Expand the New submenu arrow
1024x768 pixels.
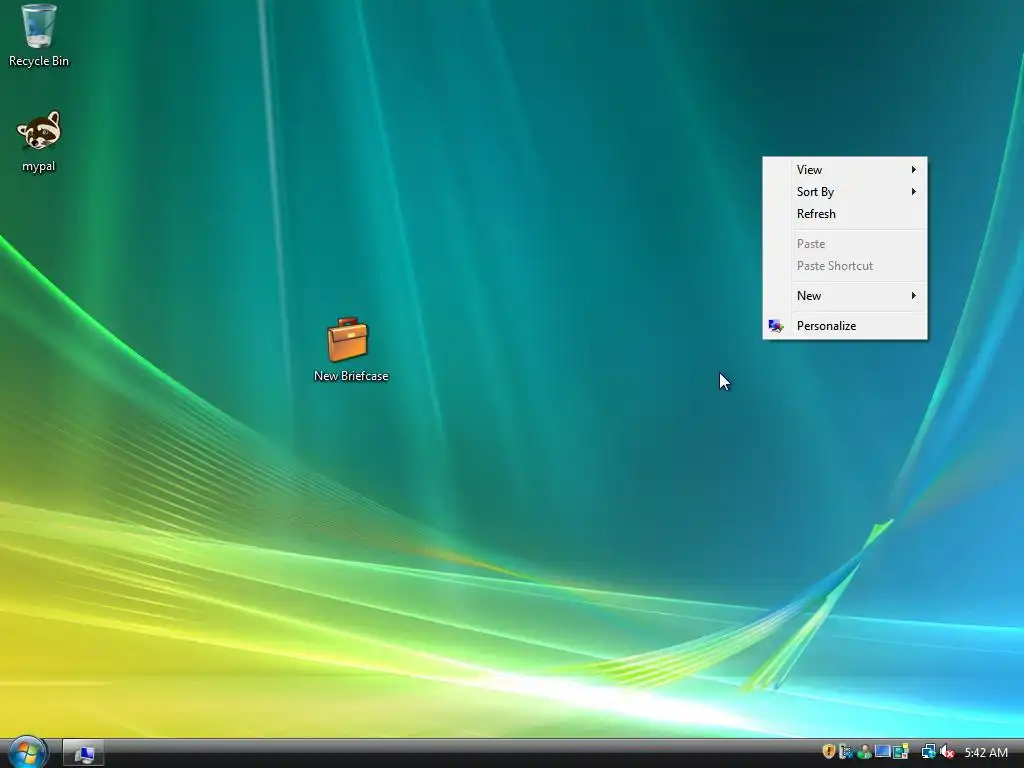pos(914,296)
